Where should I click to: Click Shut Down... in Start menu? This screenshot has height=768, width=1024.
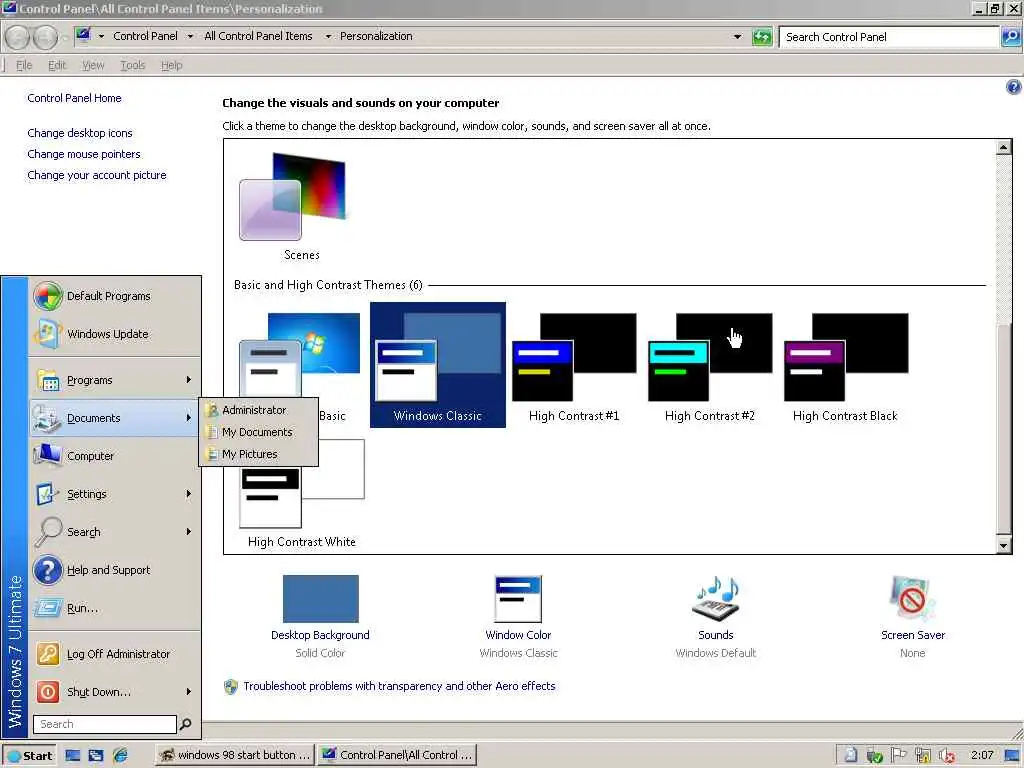point(114,692)
